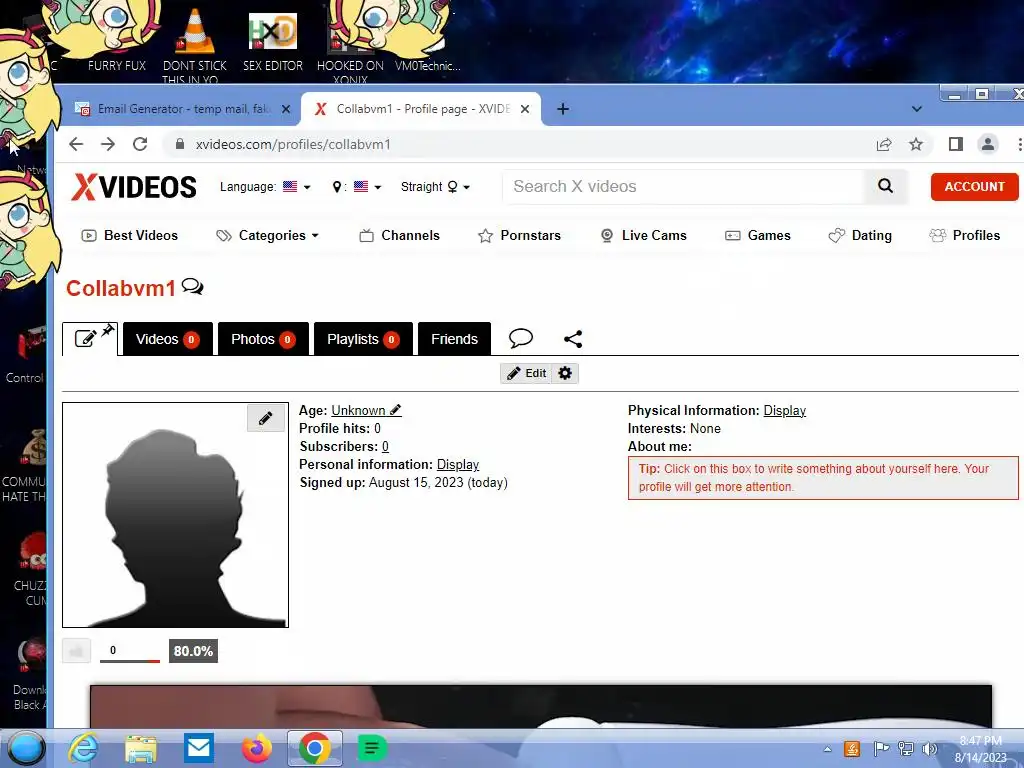Click the Chrome taskbar icon
Image resolution: width=1024 pixels, height=768 pixels.
(x=315, y=748)
